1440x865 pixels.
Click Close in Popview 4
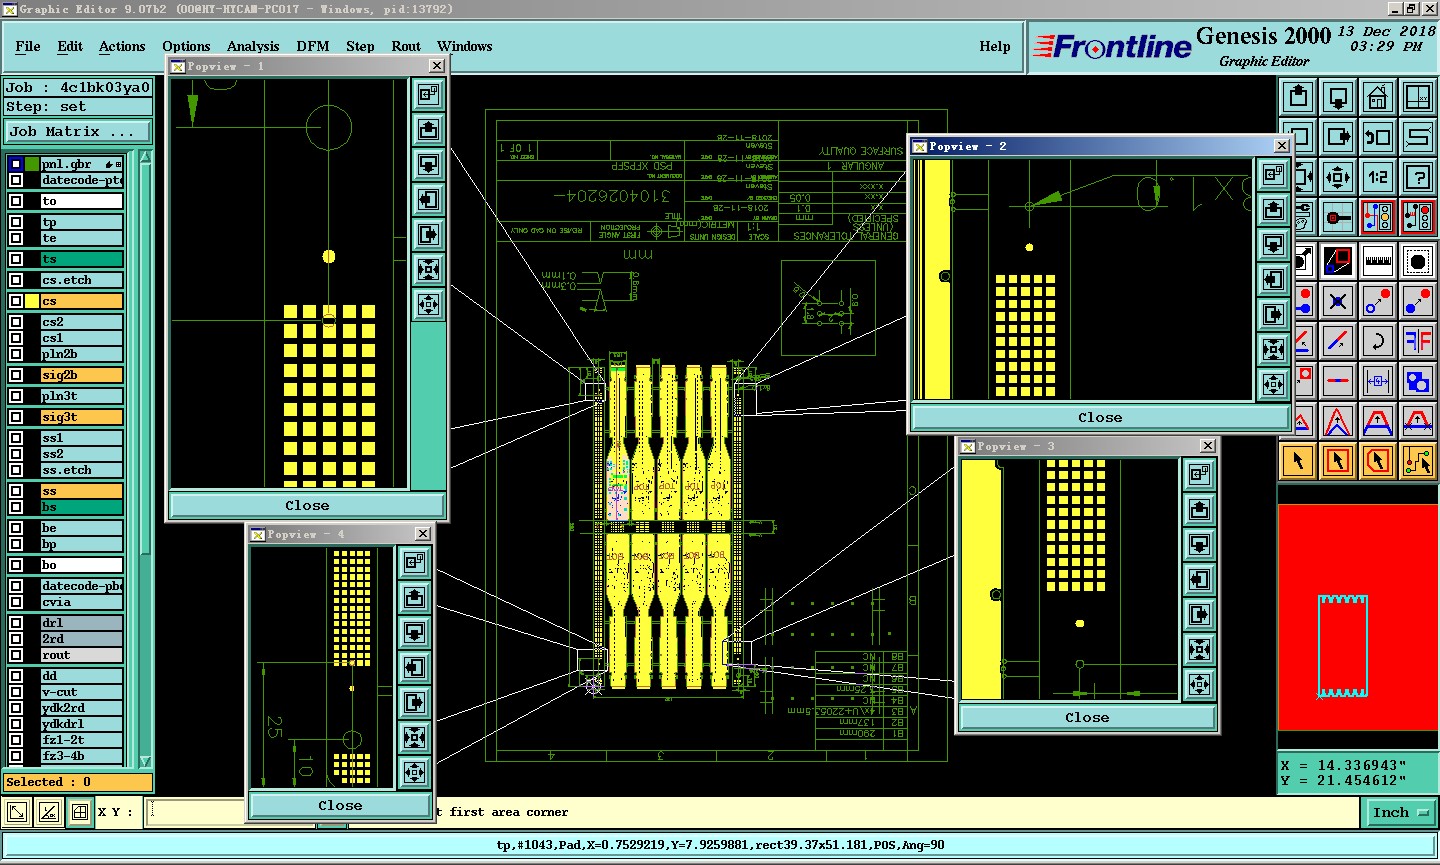click(340, 805)
